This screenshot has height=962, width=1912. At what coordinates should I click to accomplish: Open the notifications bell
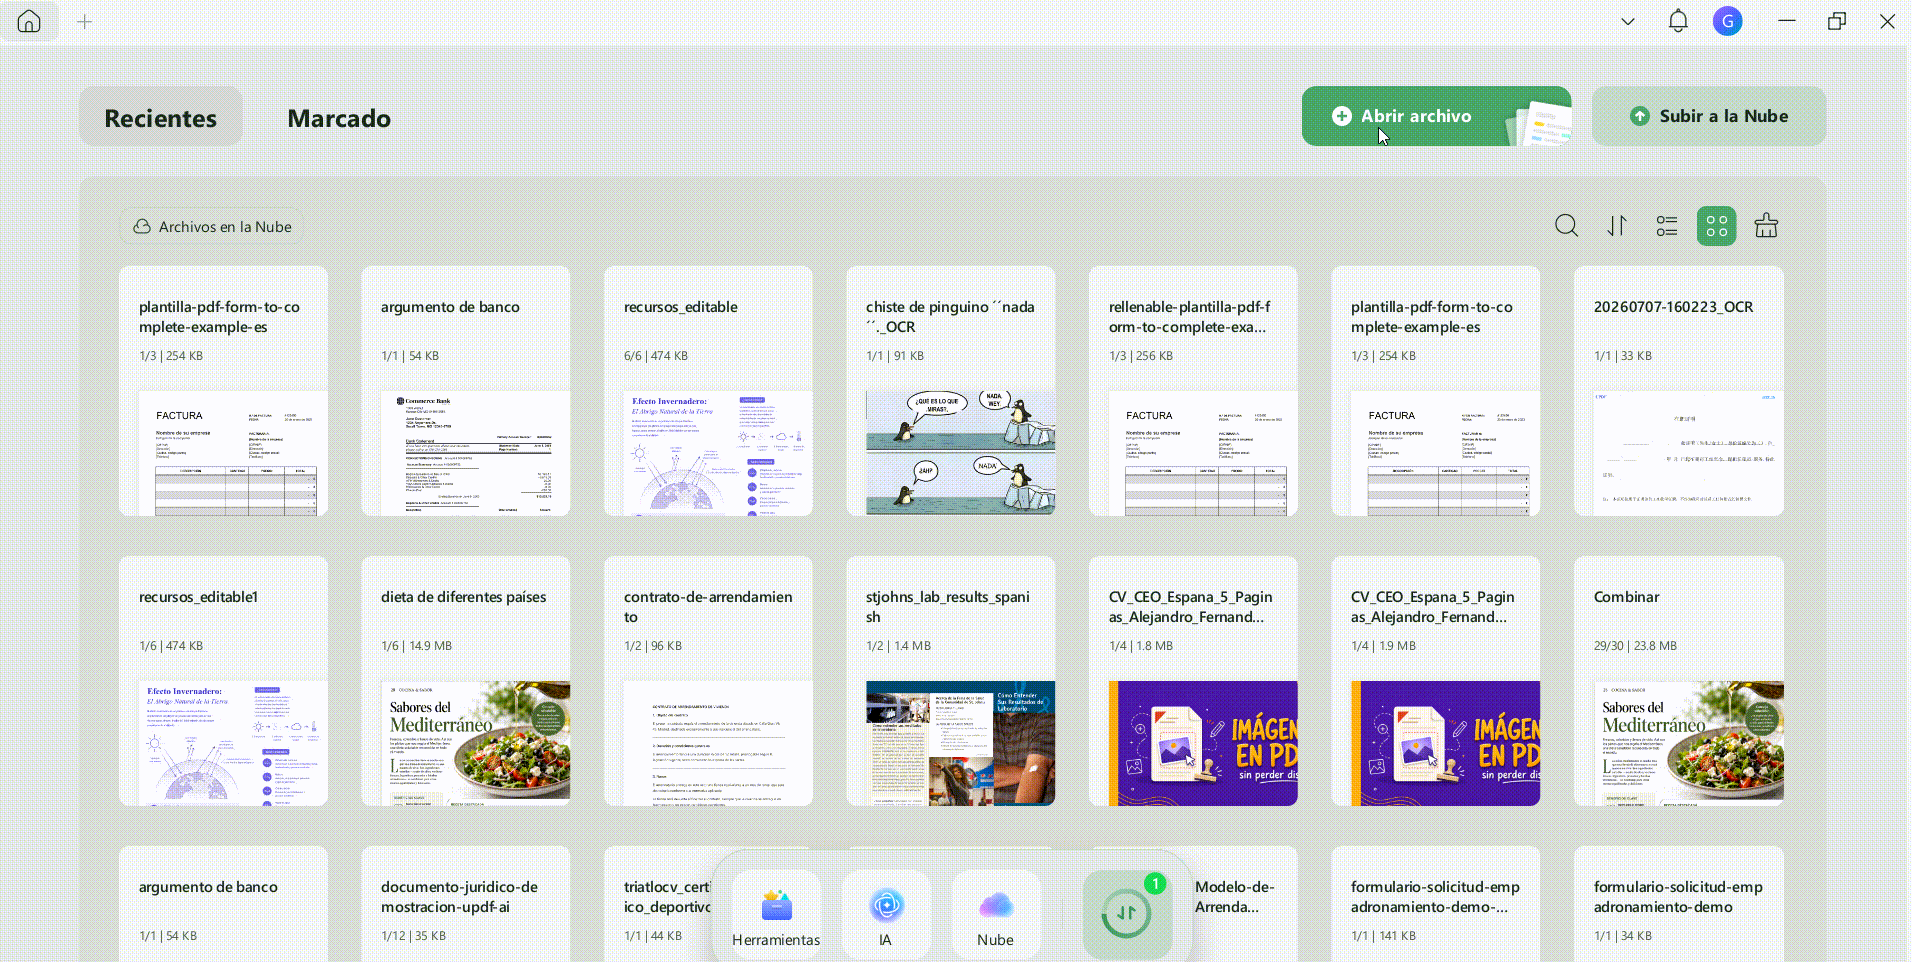pos(1678,21)
